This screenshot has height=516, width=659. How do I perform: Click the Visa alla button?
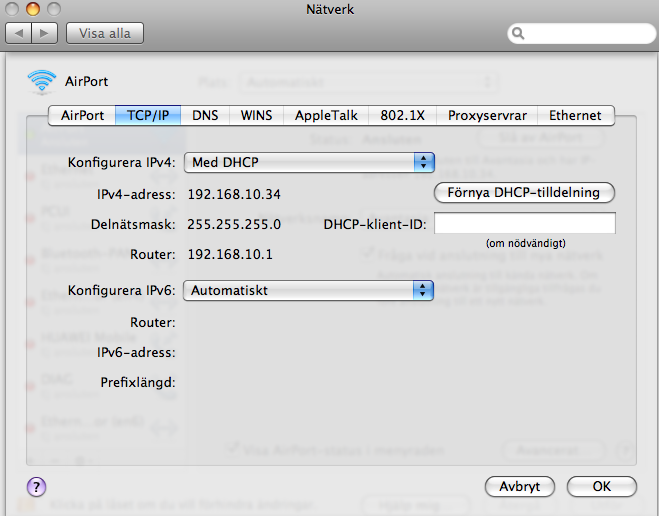tap(105, 33)
